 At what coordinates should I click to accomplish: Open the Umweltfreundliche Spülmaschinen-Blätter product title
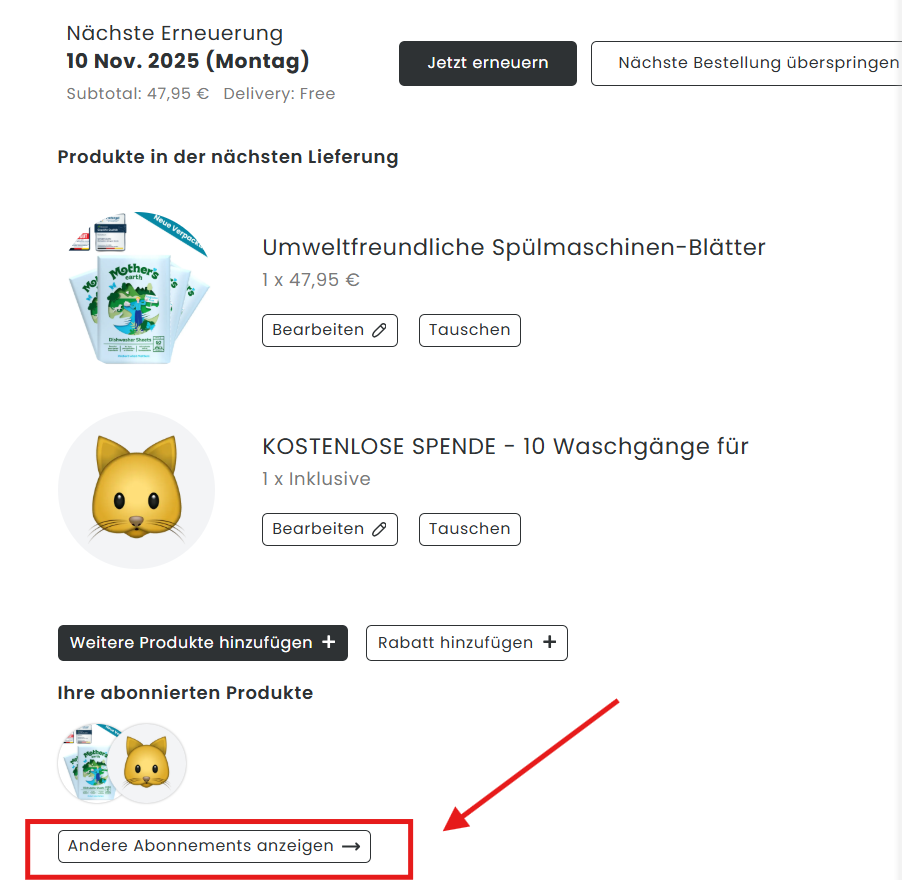click(514, 247)
